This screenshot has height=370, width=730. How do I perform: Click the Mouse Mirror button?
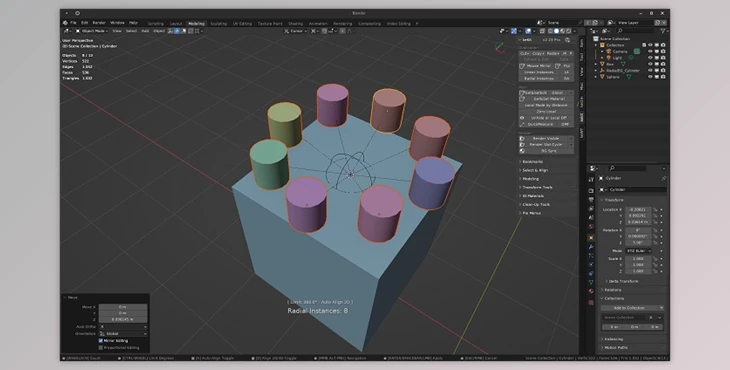[x=536, y=66]
